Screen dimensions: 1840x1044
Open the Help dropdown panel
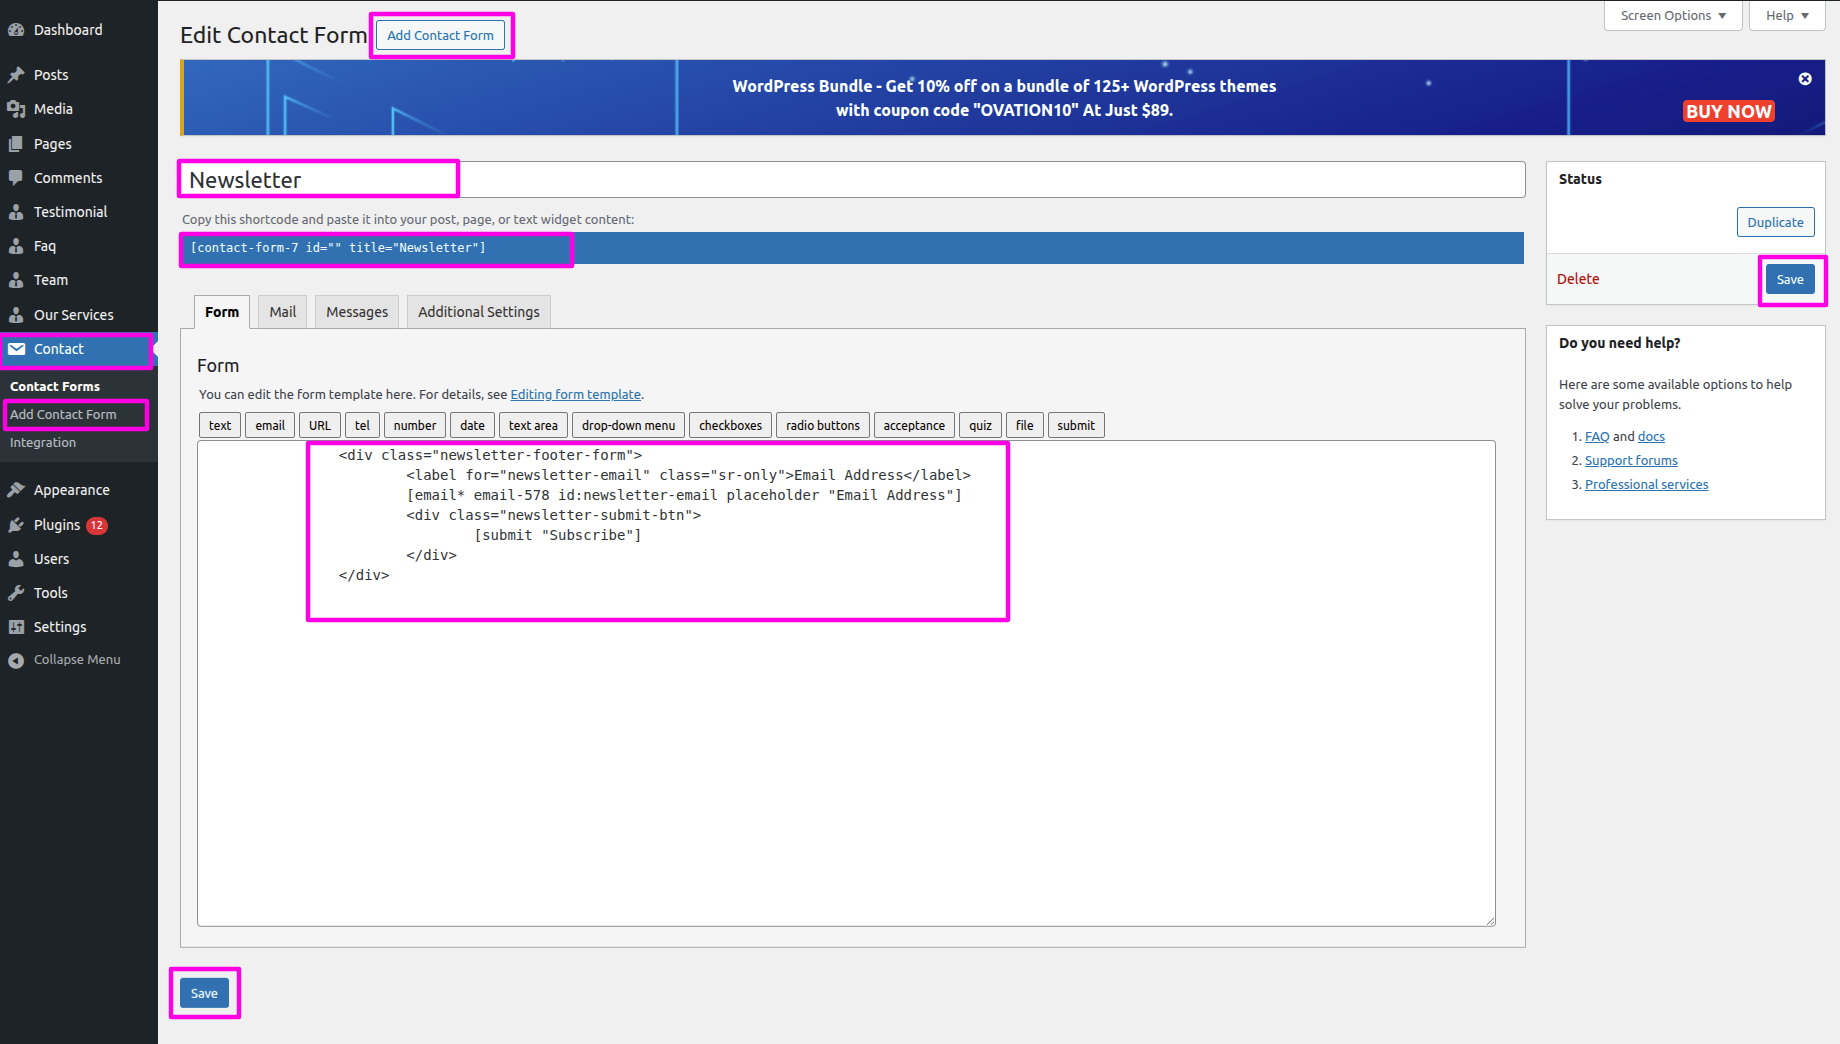[x=1786, y=16]
